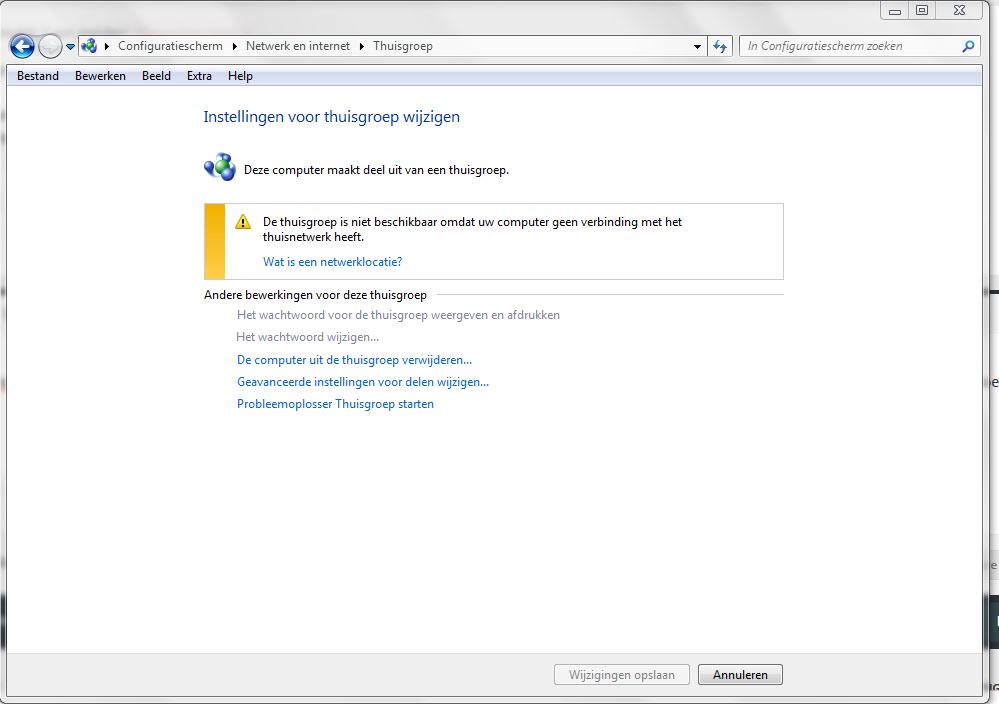Close the Thuisgroep window
The height and width of the screenshot is (704, 999).
(x=959, y=10)
